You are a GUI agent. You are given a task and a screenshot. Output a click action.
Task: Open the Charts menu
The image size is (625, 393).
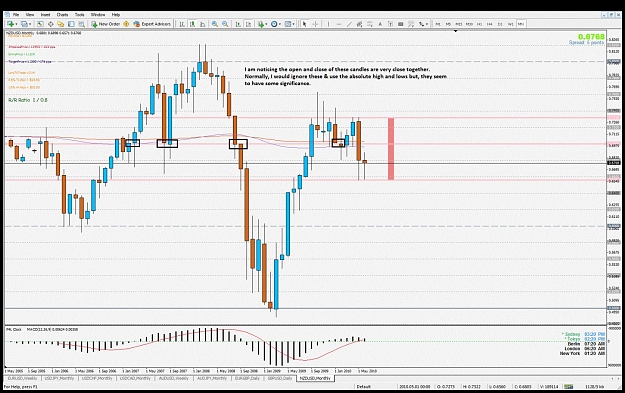62,15
